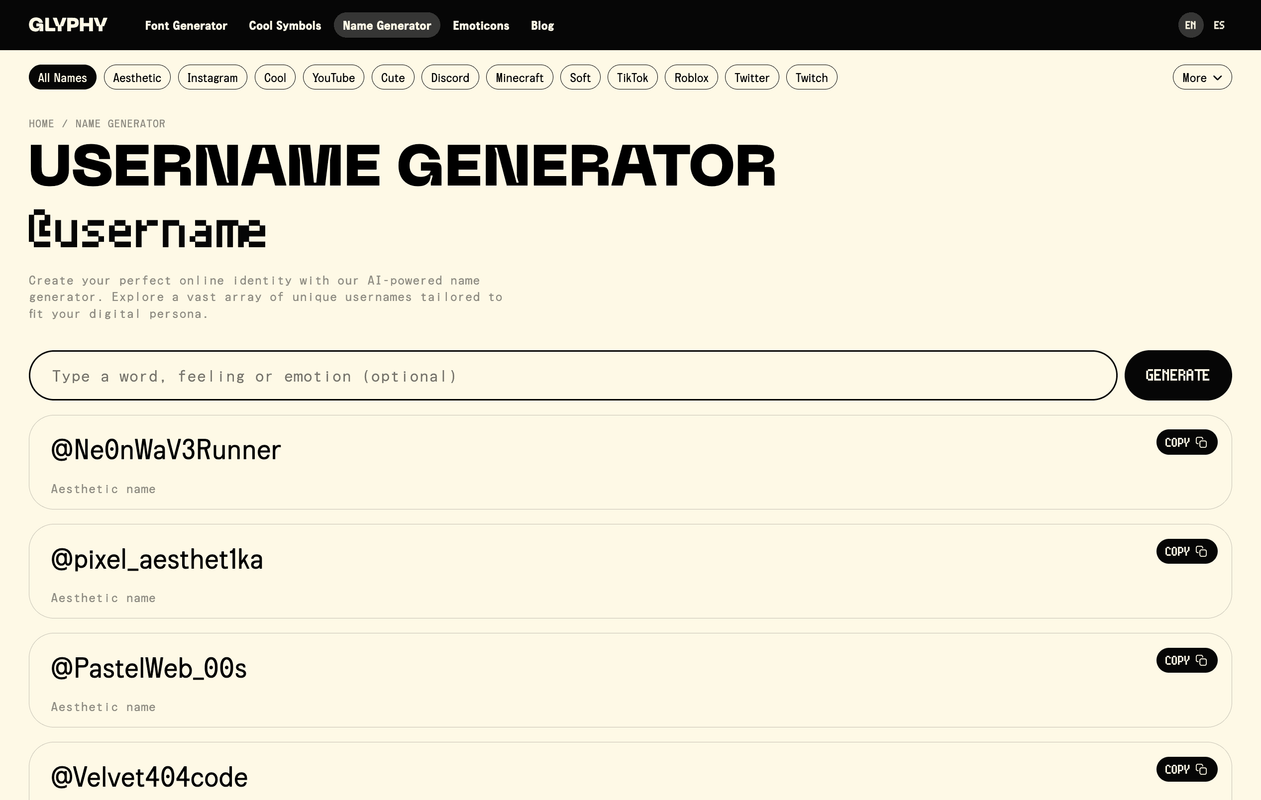The height and width of the screenshot is (800, 1261).
Task: Open Blog nav item
Action: tap(542, 25)
